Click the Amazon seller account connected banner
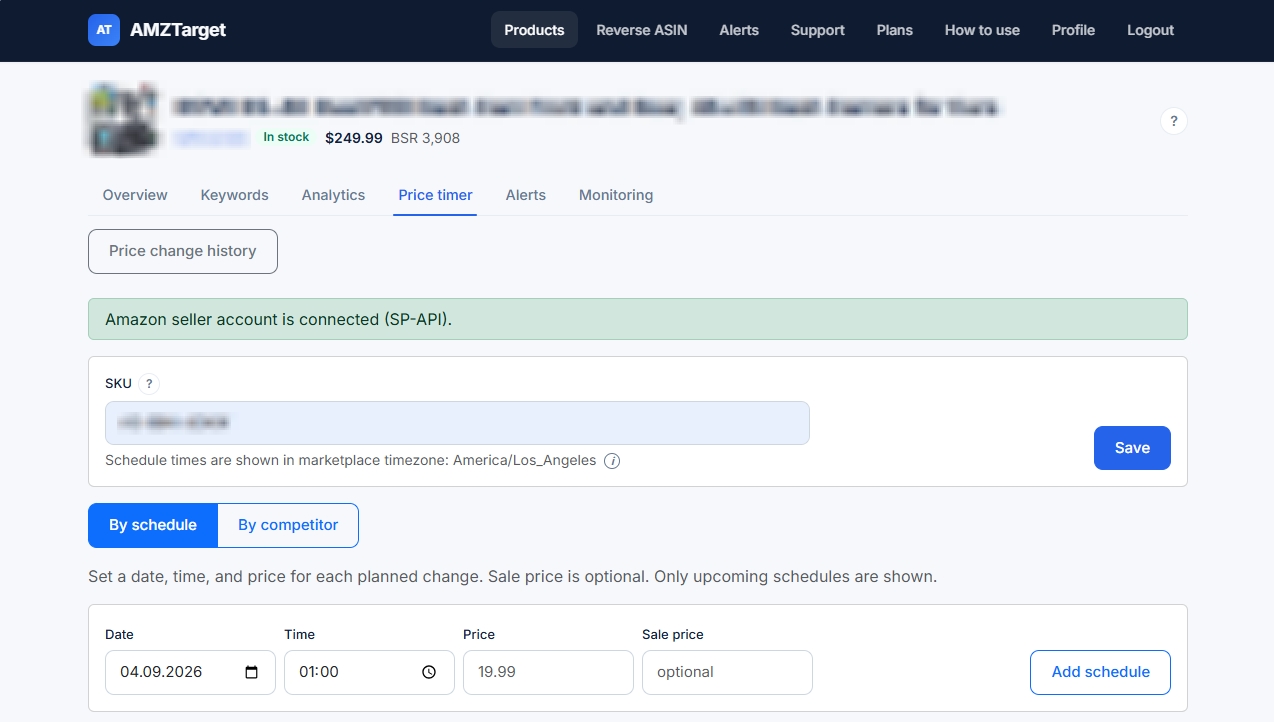This screenshot has height=722, width=1274. (638, 319)
